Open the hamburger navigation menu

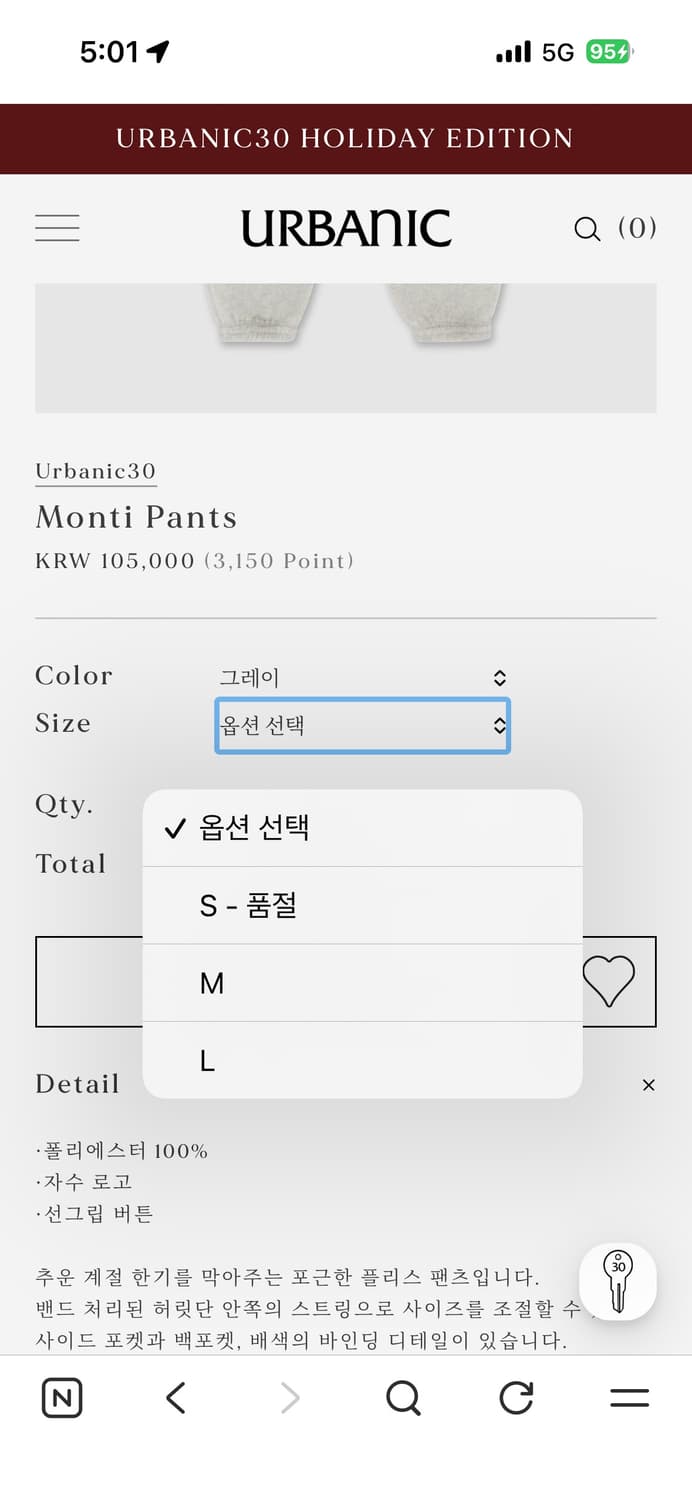(57, 228)
